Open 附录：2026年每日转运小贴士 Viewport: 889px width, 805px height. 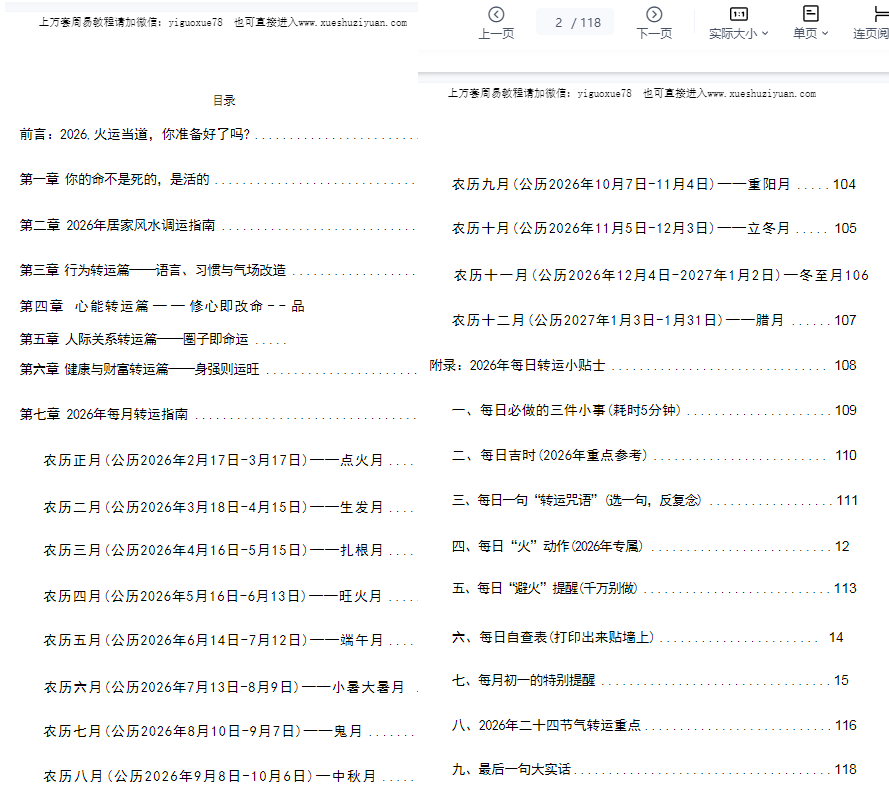[643, 366]
